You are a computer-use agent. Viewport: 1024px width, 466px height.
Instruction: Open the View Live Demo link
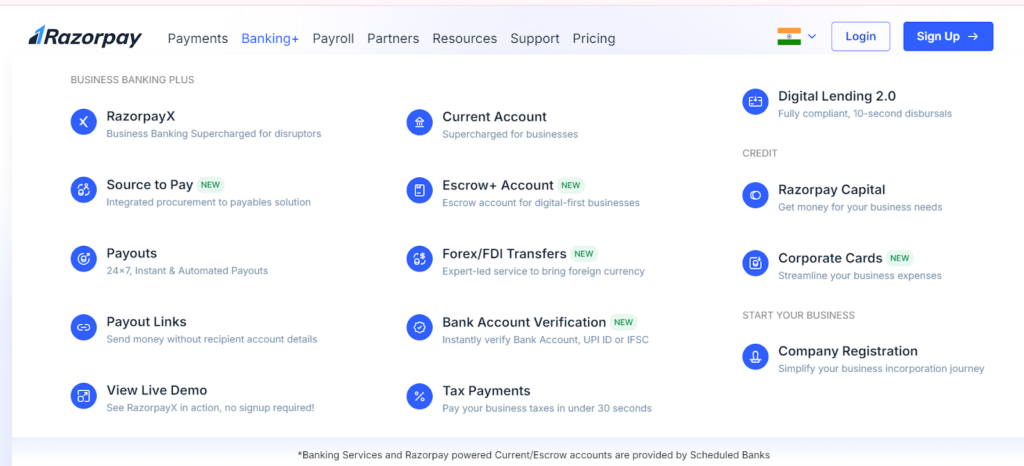pos(157,390)
